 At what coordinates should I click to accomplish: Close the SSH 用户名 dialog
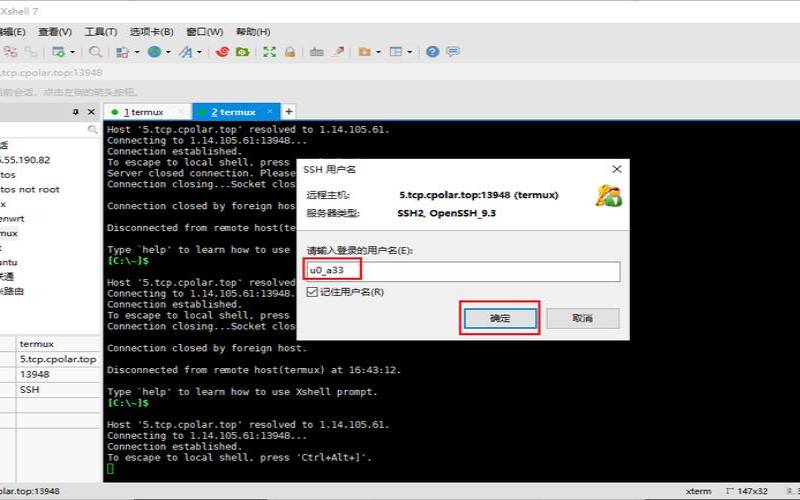click(617, 169)
